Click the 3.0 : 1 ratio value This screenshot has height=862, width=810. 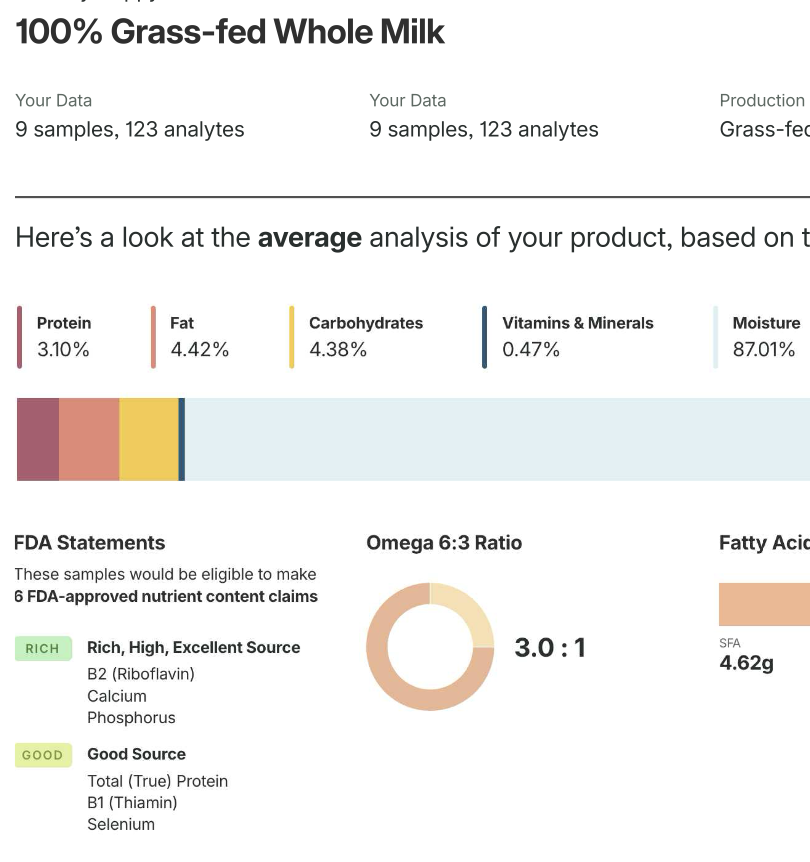[550, 648]
